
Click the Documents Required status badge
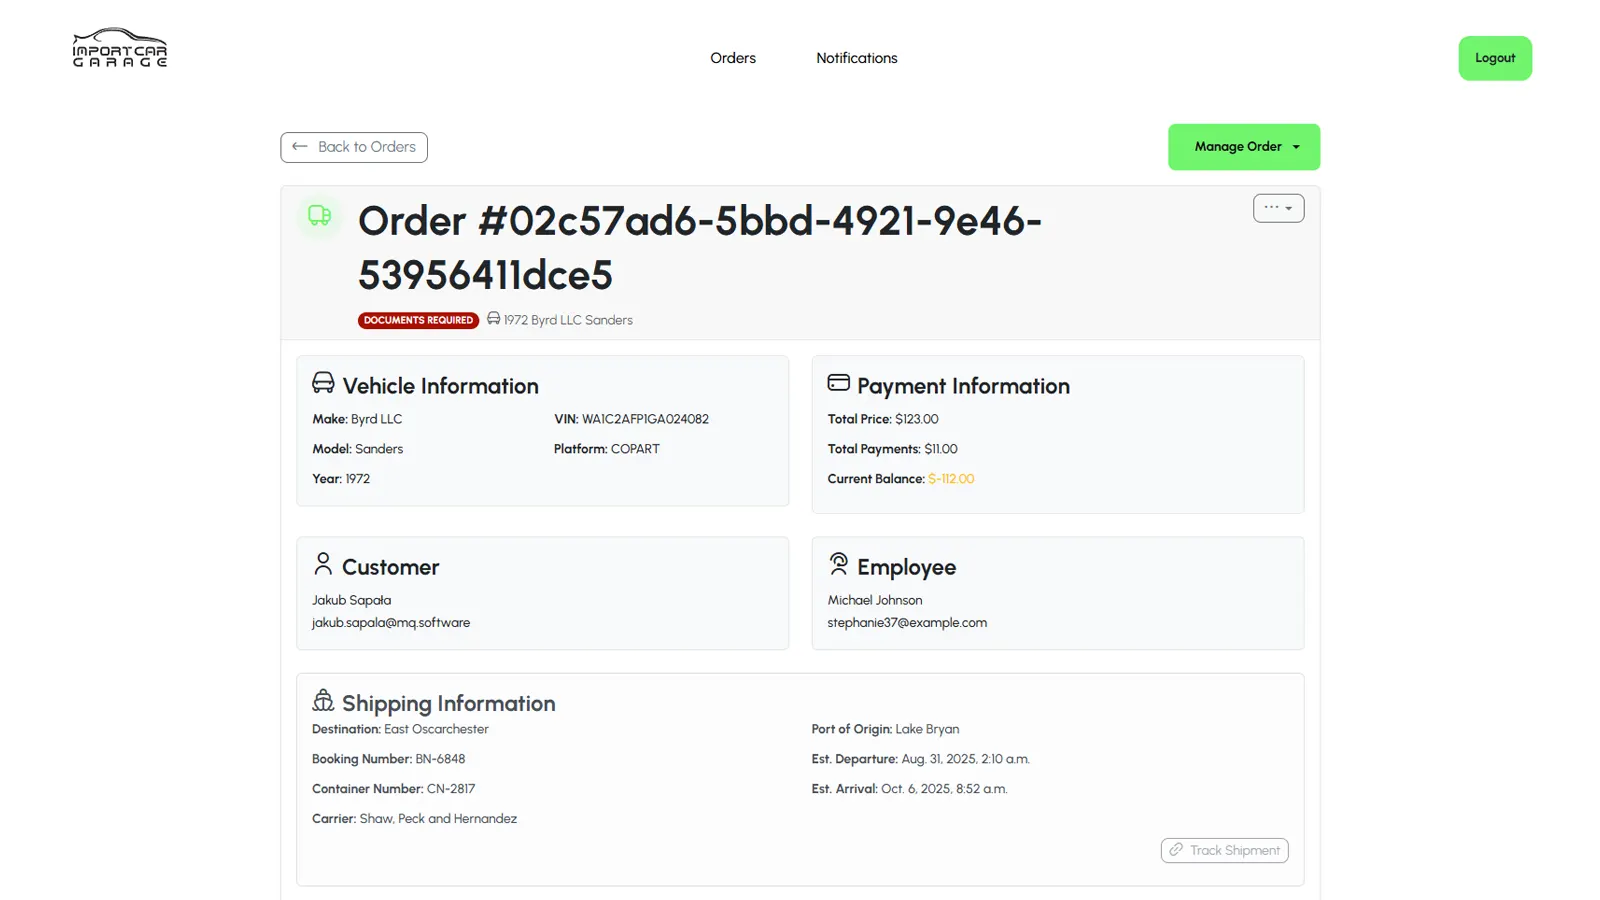point(418,320)
